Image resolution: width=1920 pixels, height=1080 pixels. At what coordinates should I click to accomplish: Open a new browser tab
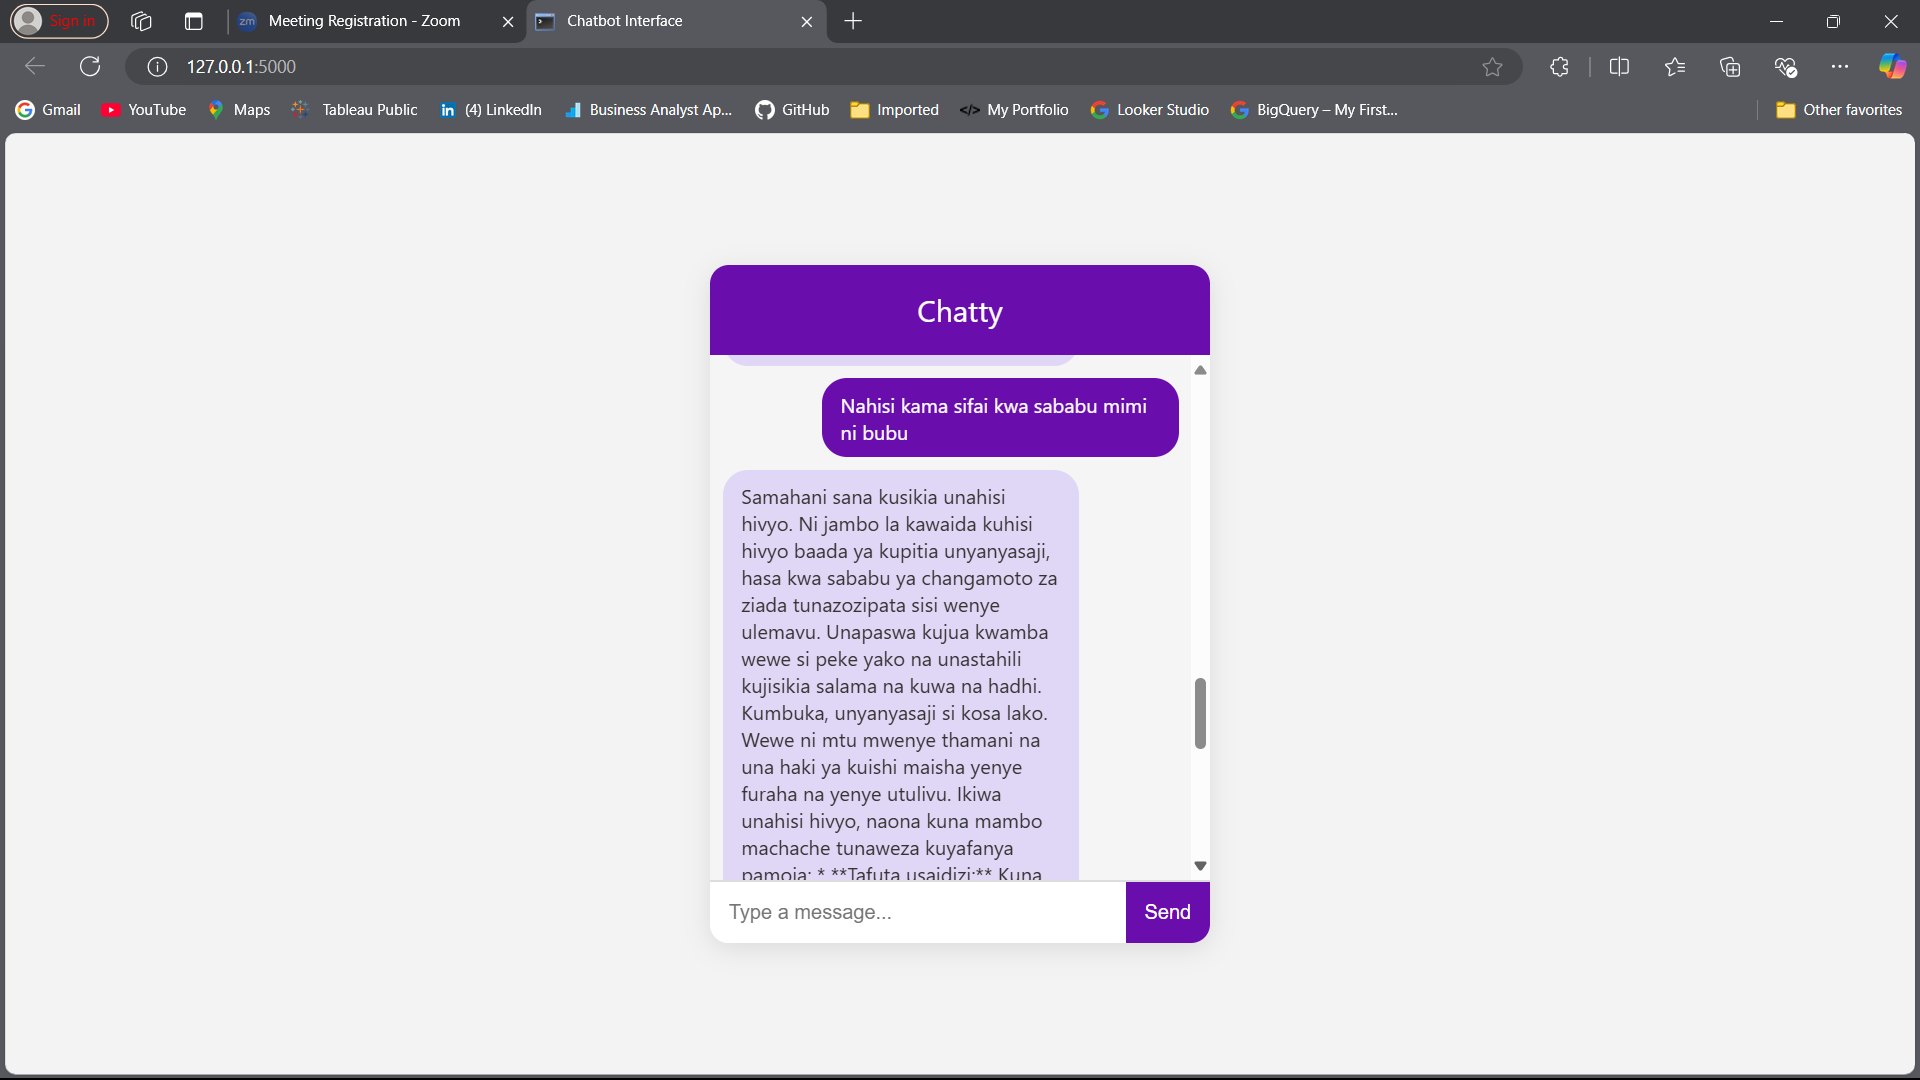pyautogui.click(x=853, y=21)
